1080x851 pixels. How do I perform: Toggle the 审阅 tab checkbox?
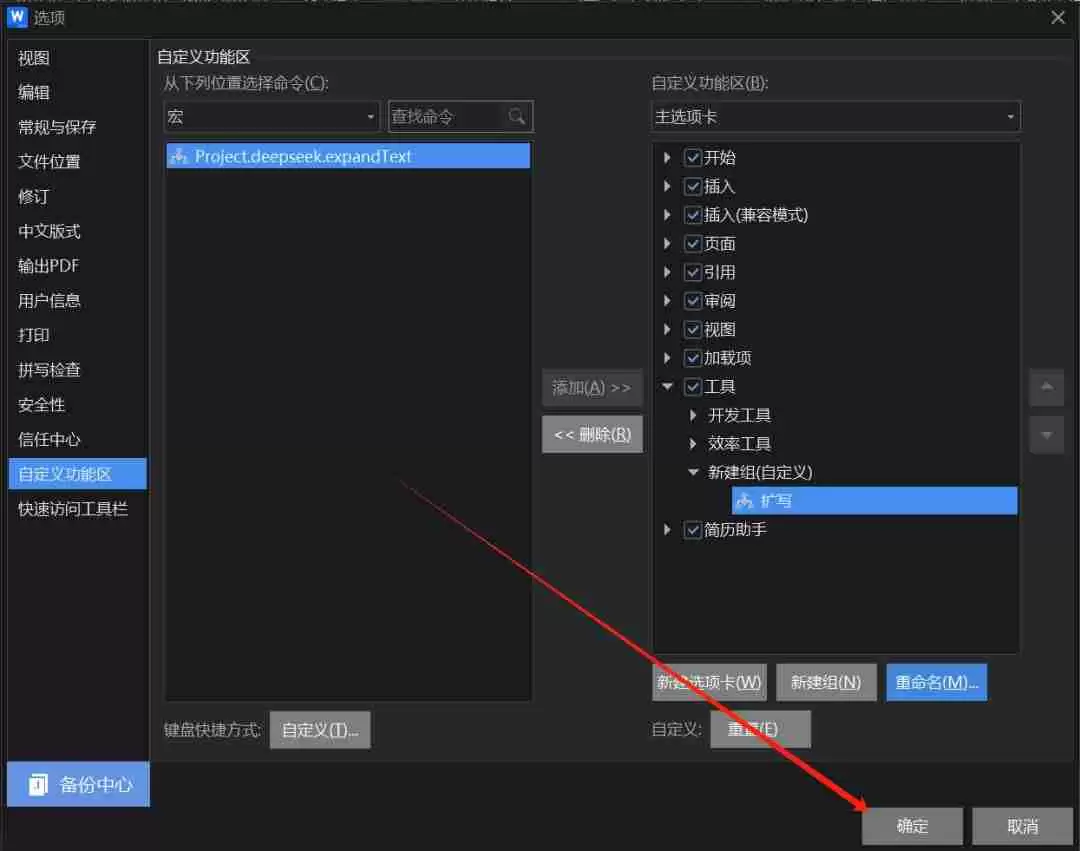click(x=692, y=301)
